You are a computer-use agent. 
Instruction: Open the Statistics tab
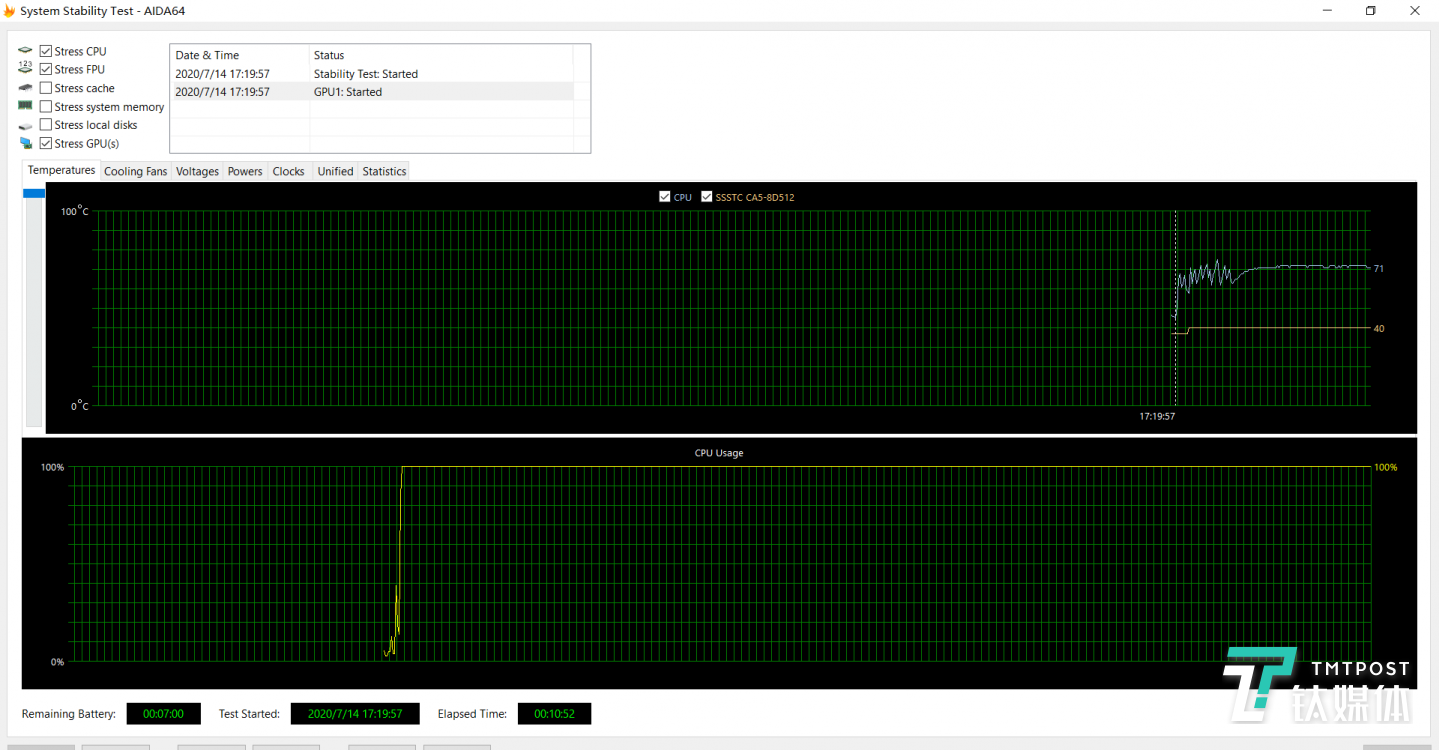pos(384,171)
